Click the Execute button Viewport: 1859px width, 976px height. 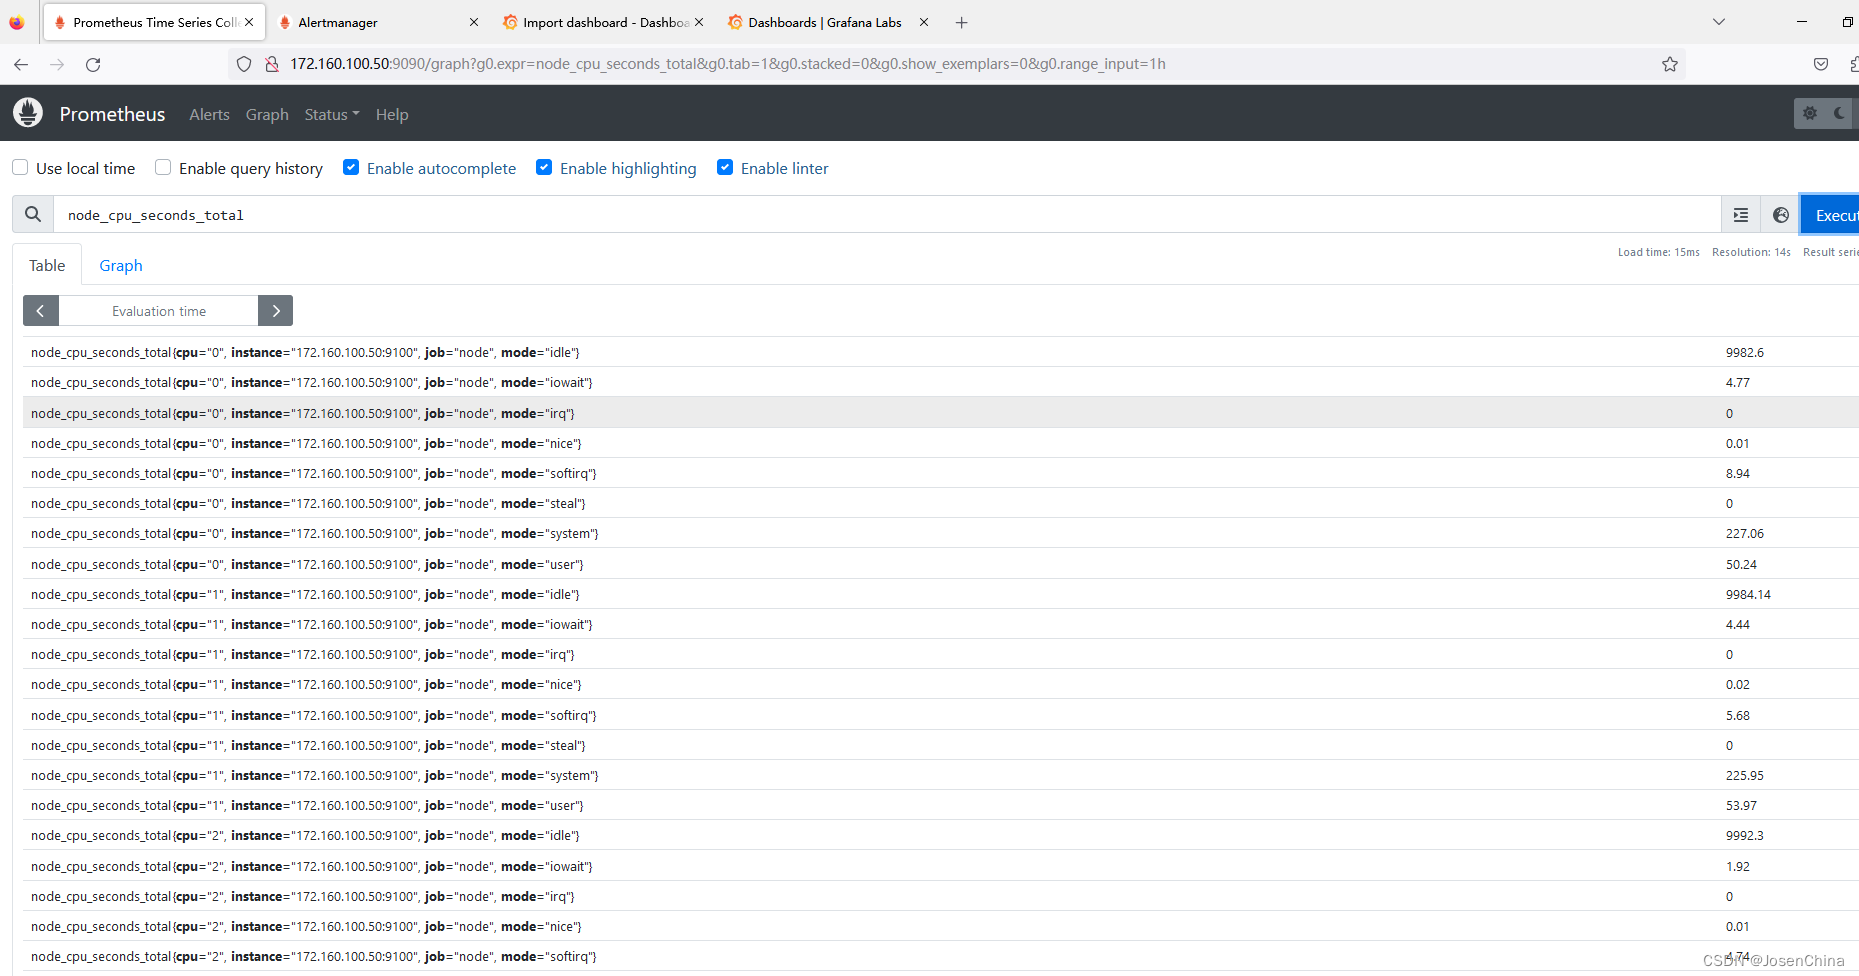click(x=1830, y=215)
